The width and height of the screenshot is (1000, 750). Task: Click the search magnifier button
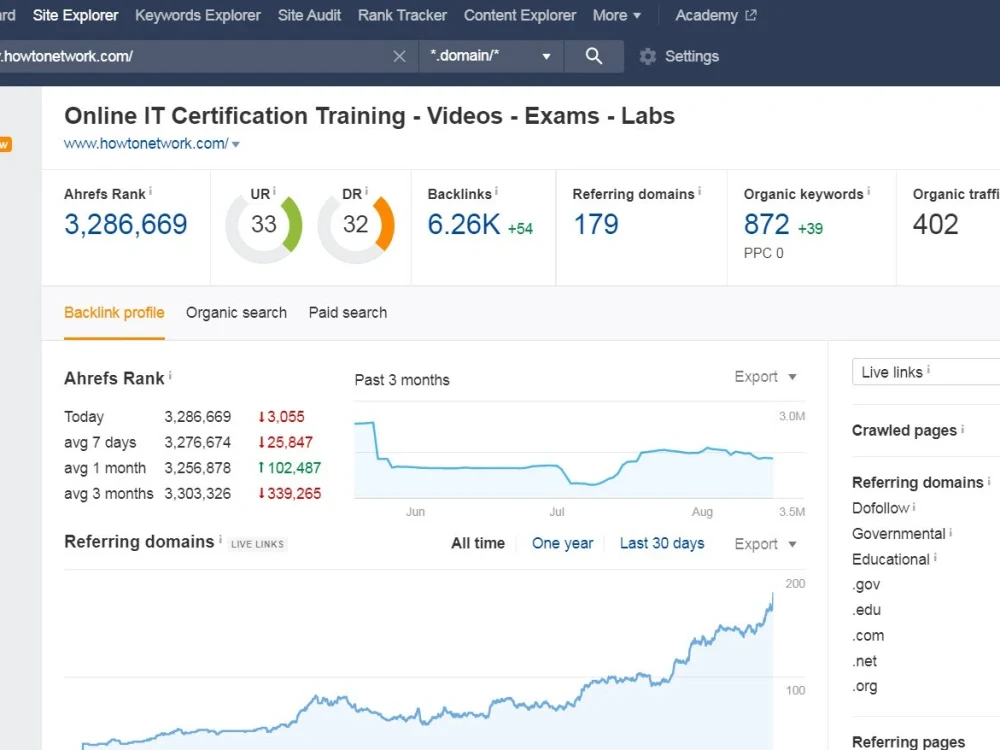click(x=594, y=56)
